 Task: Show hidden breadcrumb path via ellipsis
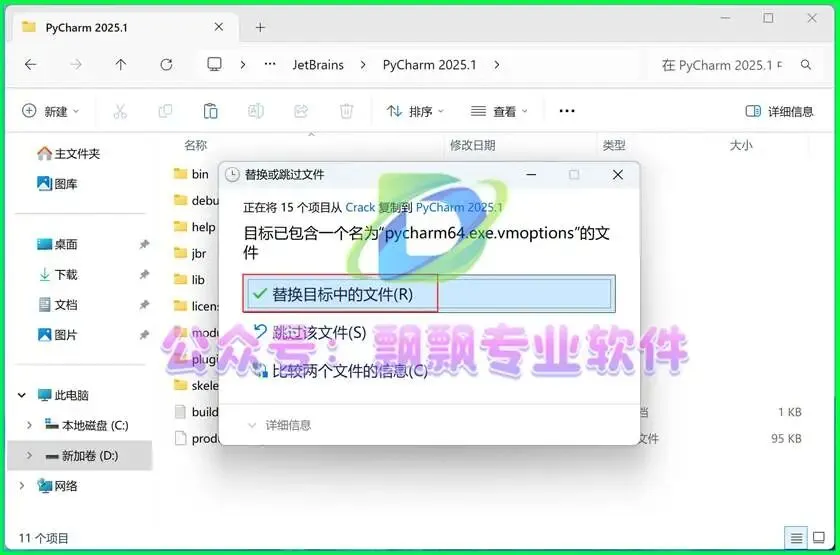(270, 65)
